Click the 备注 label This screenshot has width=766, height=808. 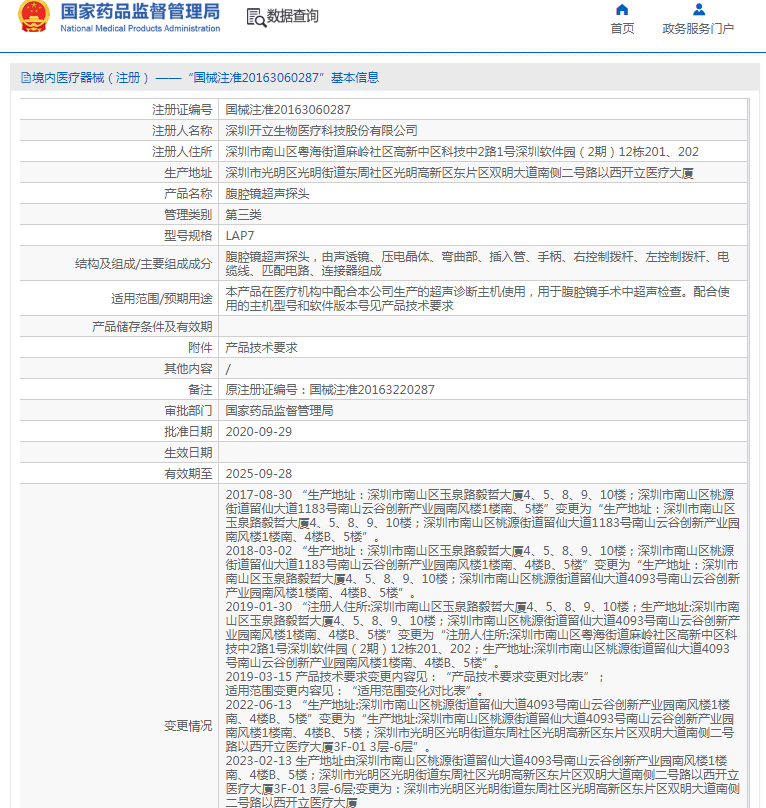pyautogui.click(x=200, y=390)
